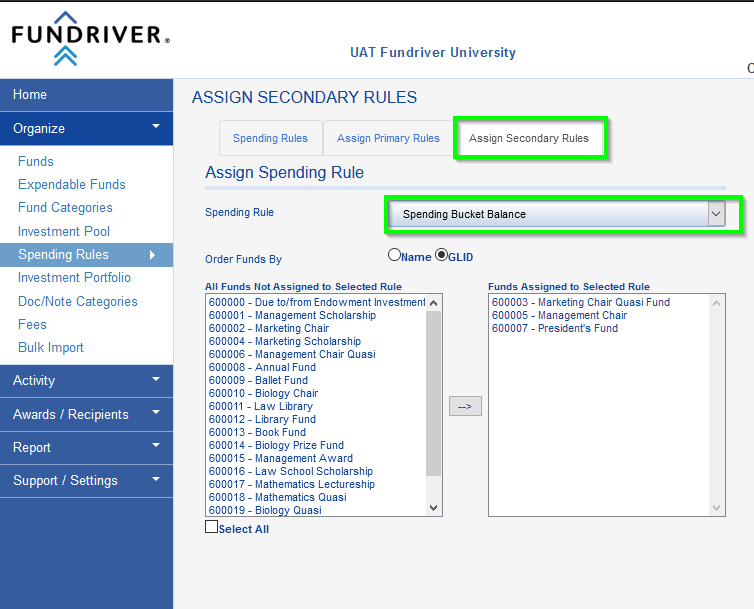Expand the Report menu section
The image size is (754, 609).
(x=87, y=447)
